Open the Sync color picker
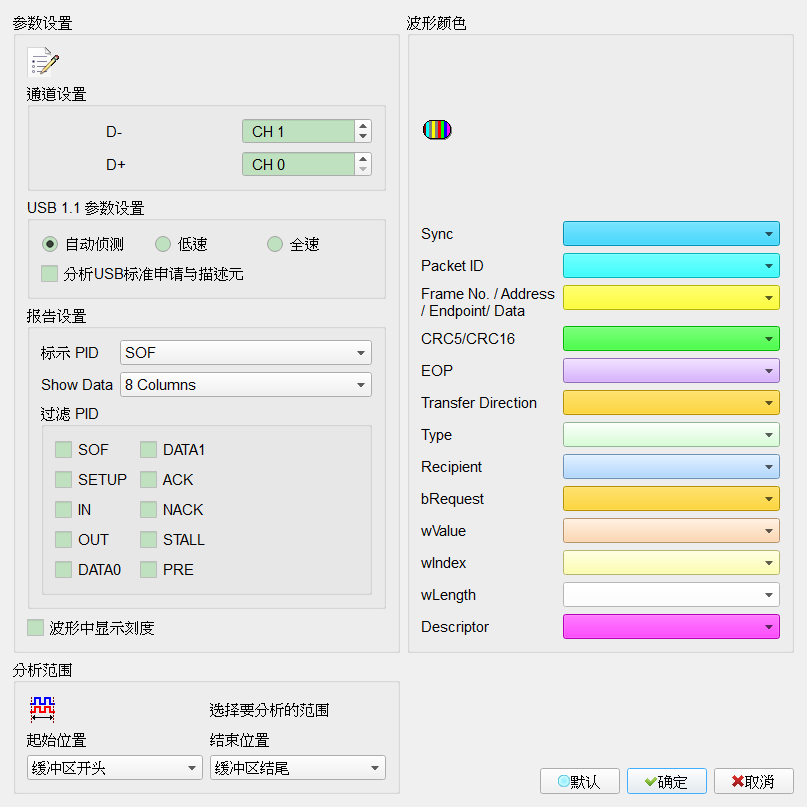The image size is (807, 807). click(671, 234)
